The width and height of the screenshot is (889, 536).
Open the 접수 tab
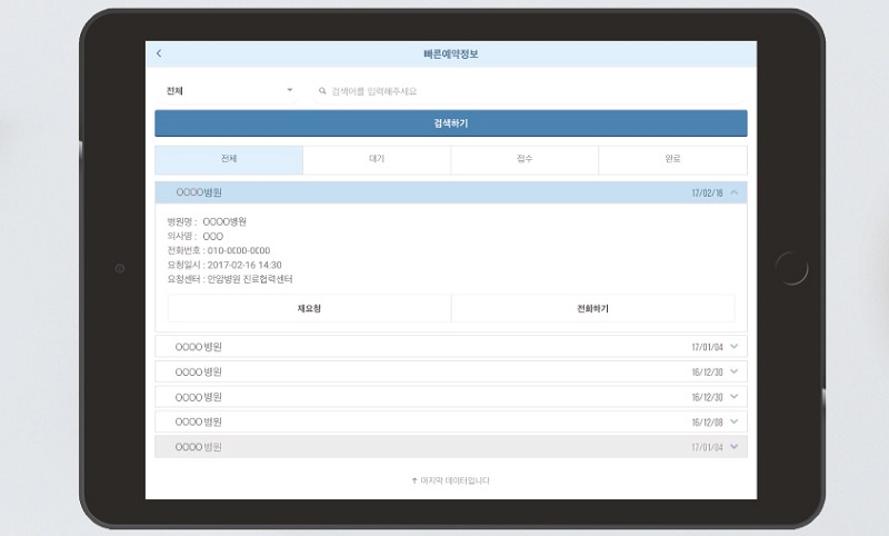(x=524, y=160)
